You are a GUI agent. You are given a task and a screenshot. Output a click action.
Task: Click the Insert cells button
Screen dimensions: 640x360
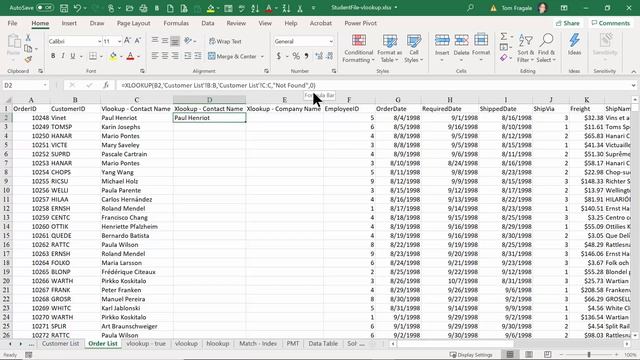point(442,48)
